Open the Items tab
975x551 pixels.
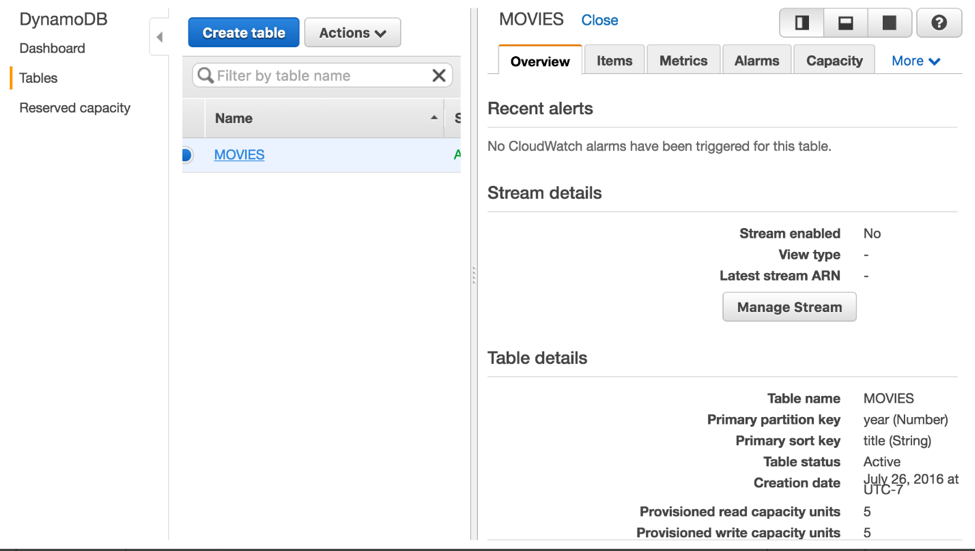(614, 60)
